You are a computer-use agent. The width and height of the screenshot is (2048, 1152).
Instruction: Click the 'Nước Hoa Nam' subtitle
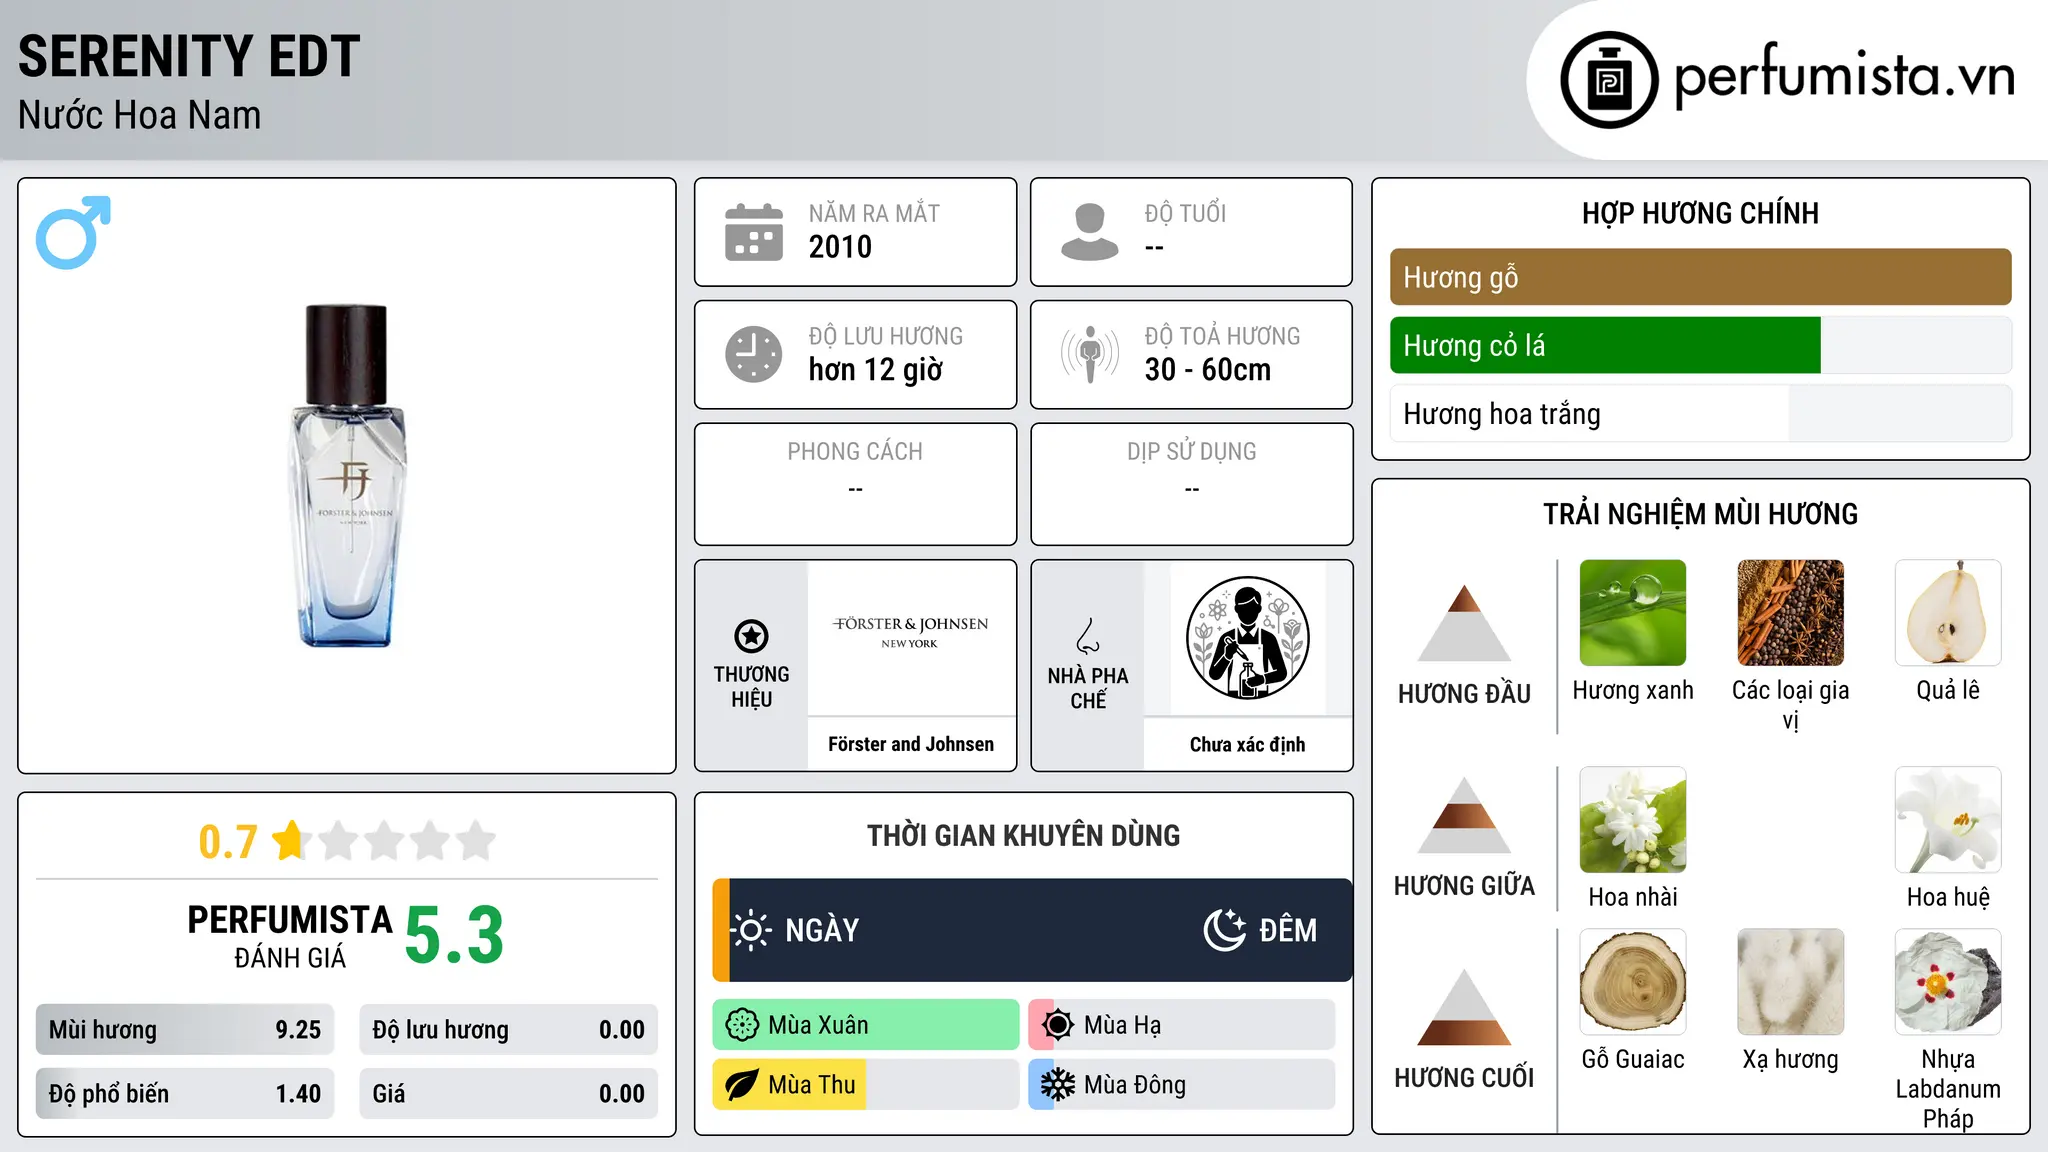[139, 115]
